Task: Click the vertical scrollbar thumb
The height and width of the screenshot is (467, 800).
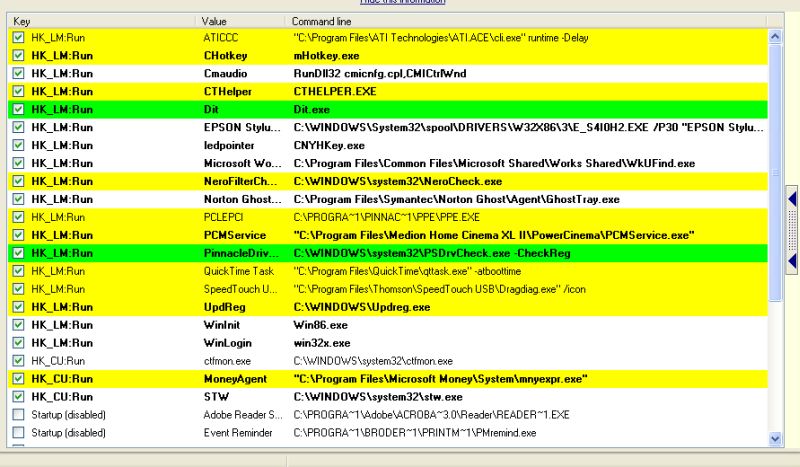Action: (775, 173)
